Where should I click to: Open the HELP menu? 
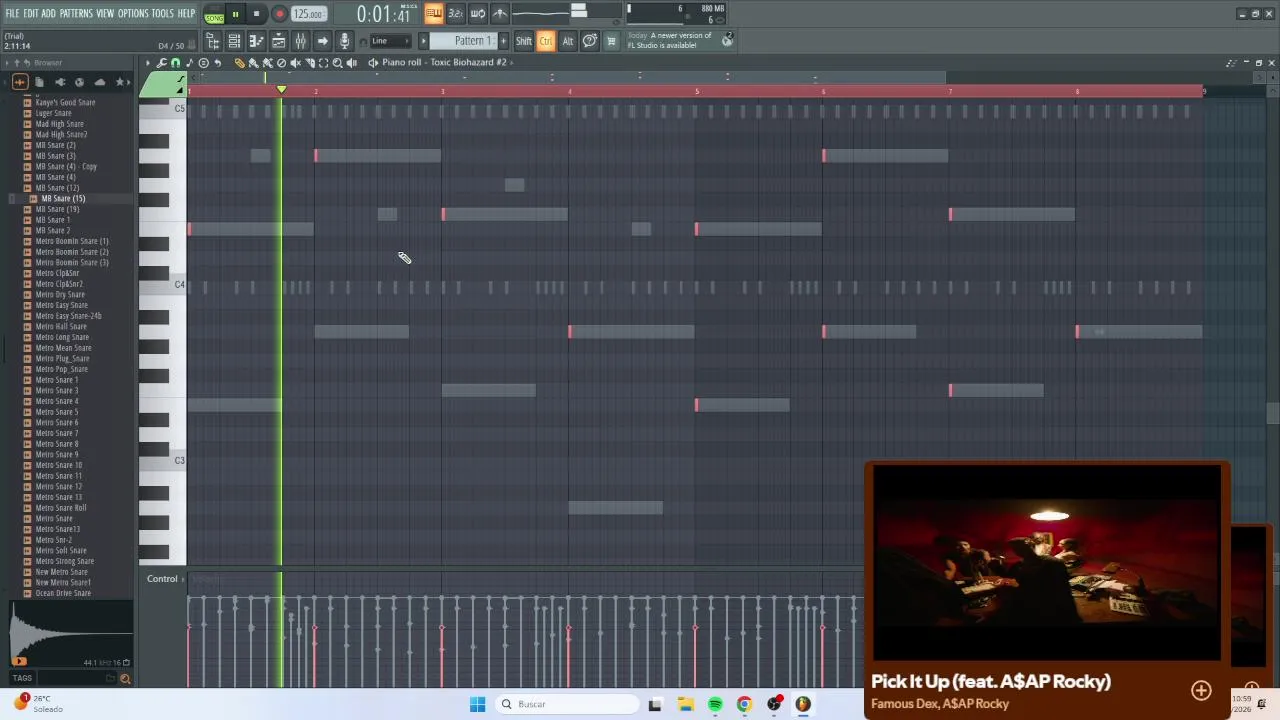pyautogui.click(x=187, y=13)
